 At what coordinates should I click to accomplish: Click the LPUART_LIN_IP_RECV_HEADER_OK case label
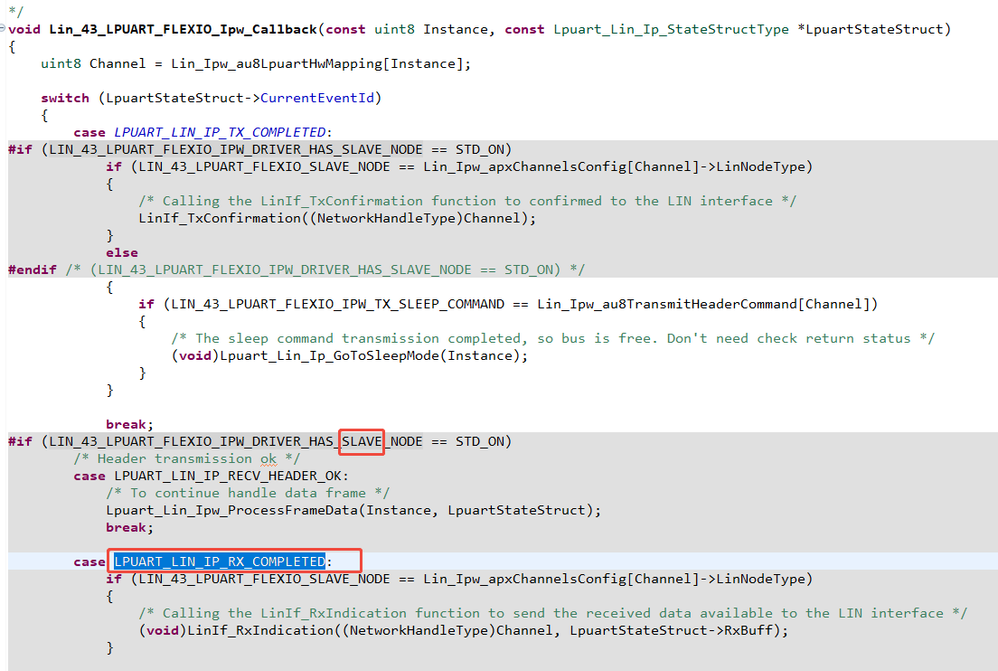coord(227,476)
